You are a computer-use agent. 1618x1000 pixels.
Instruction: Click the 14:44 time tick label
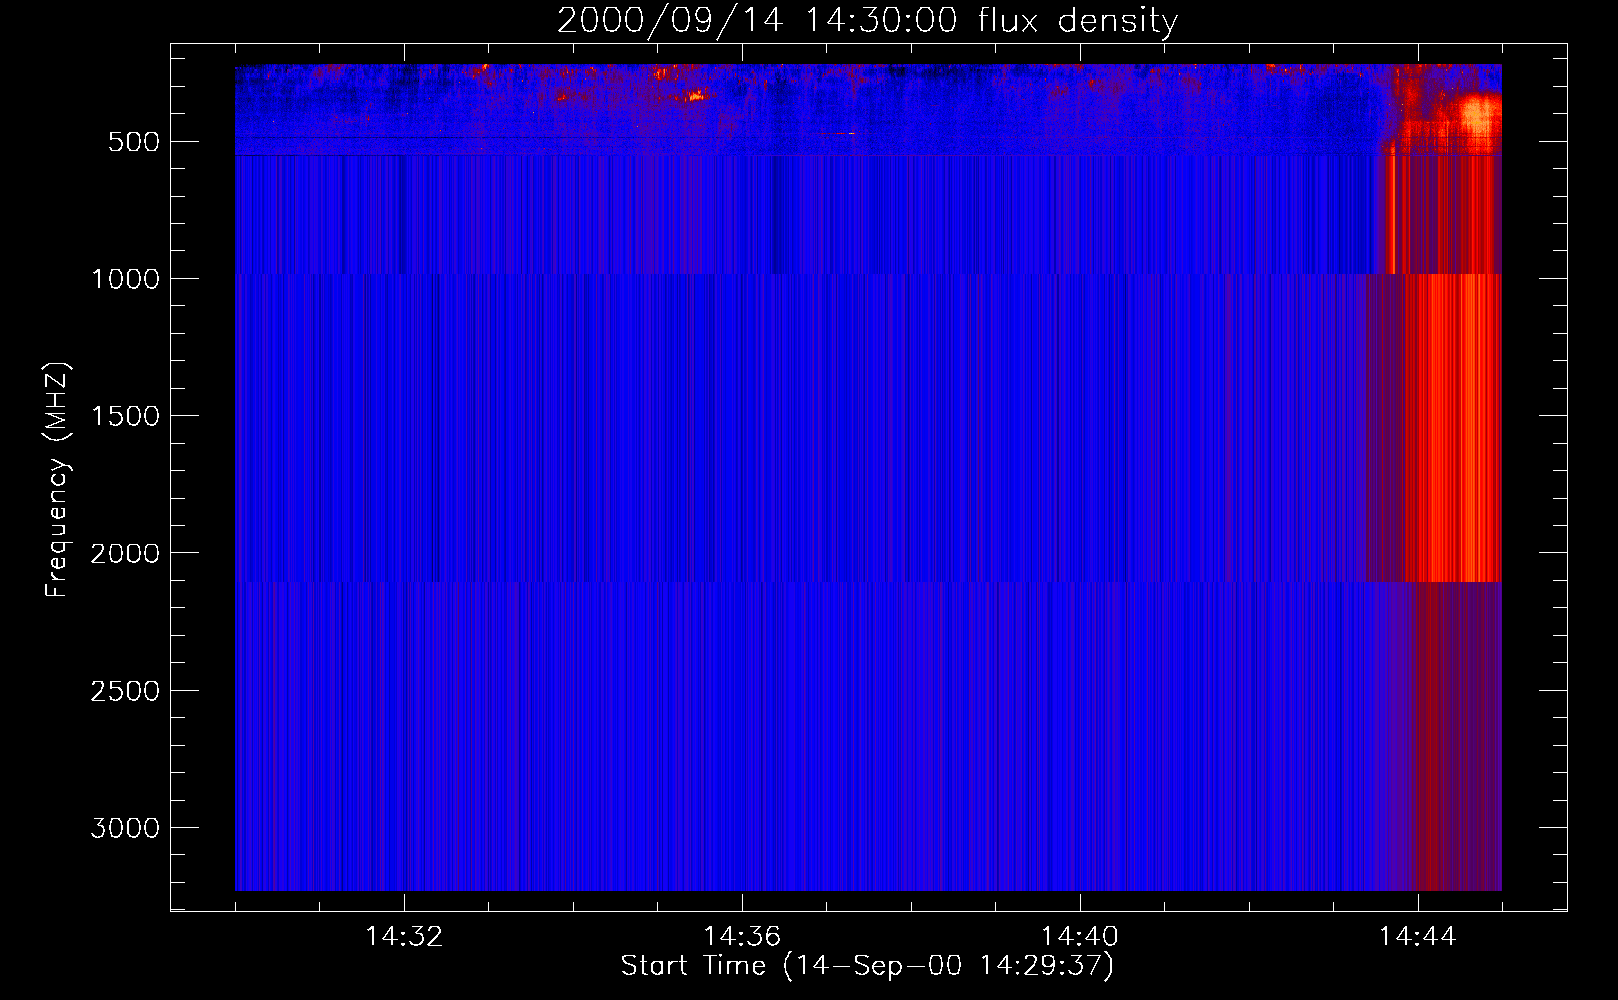tap(1418, 937)
